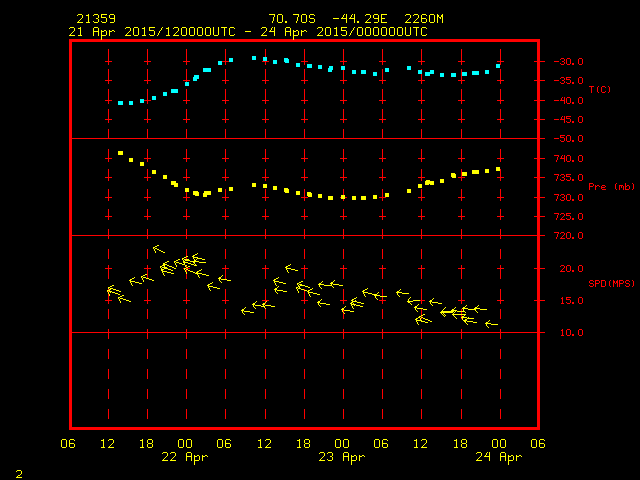Click the elevation label 2260M
This screenshot has height=480, width=640.
[424, 19]
